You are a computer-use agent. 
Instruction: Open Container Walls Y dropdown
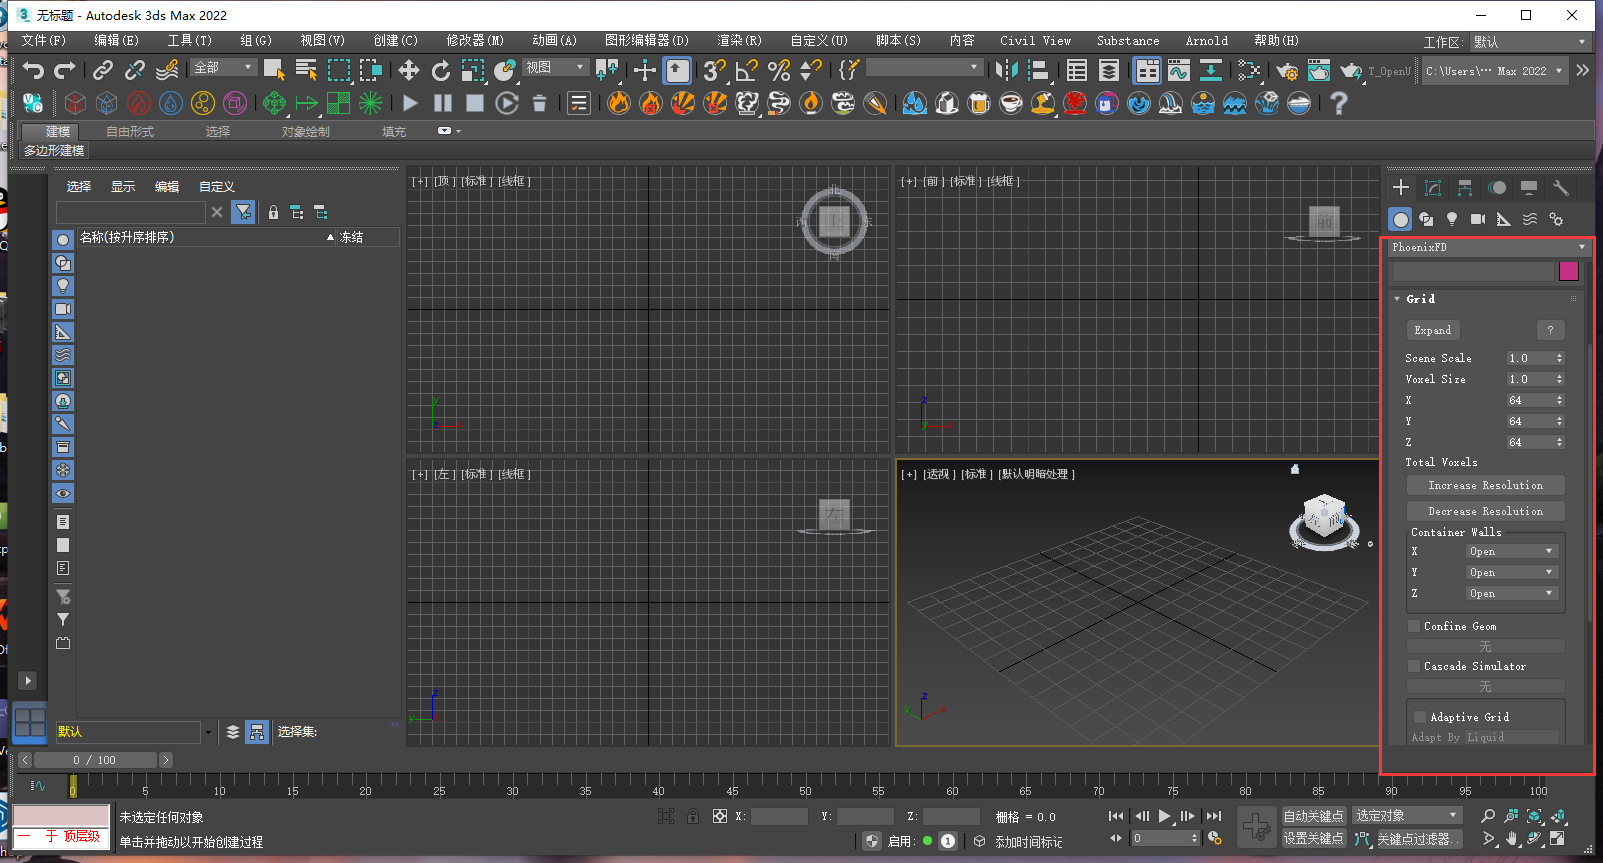pos(1511,572)
